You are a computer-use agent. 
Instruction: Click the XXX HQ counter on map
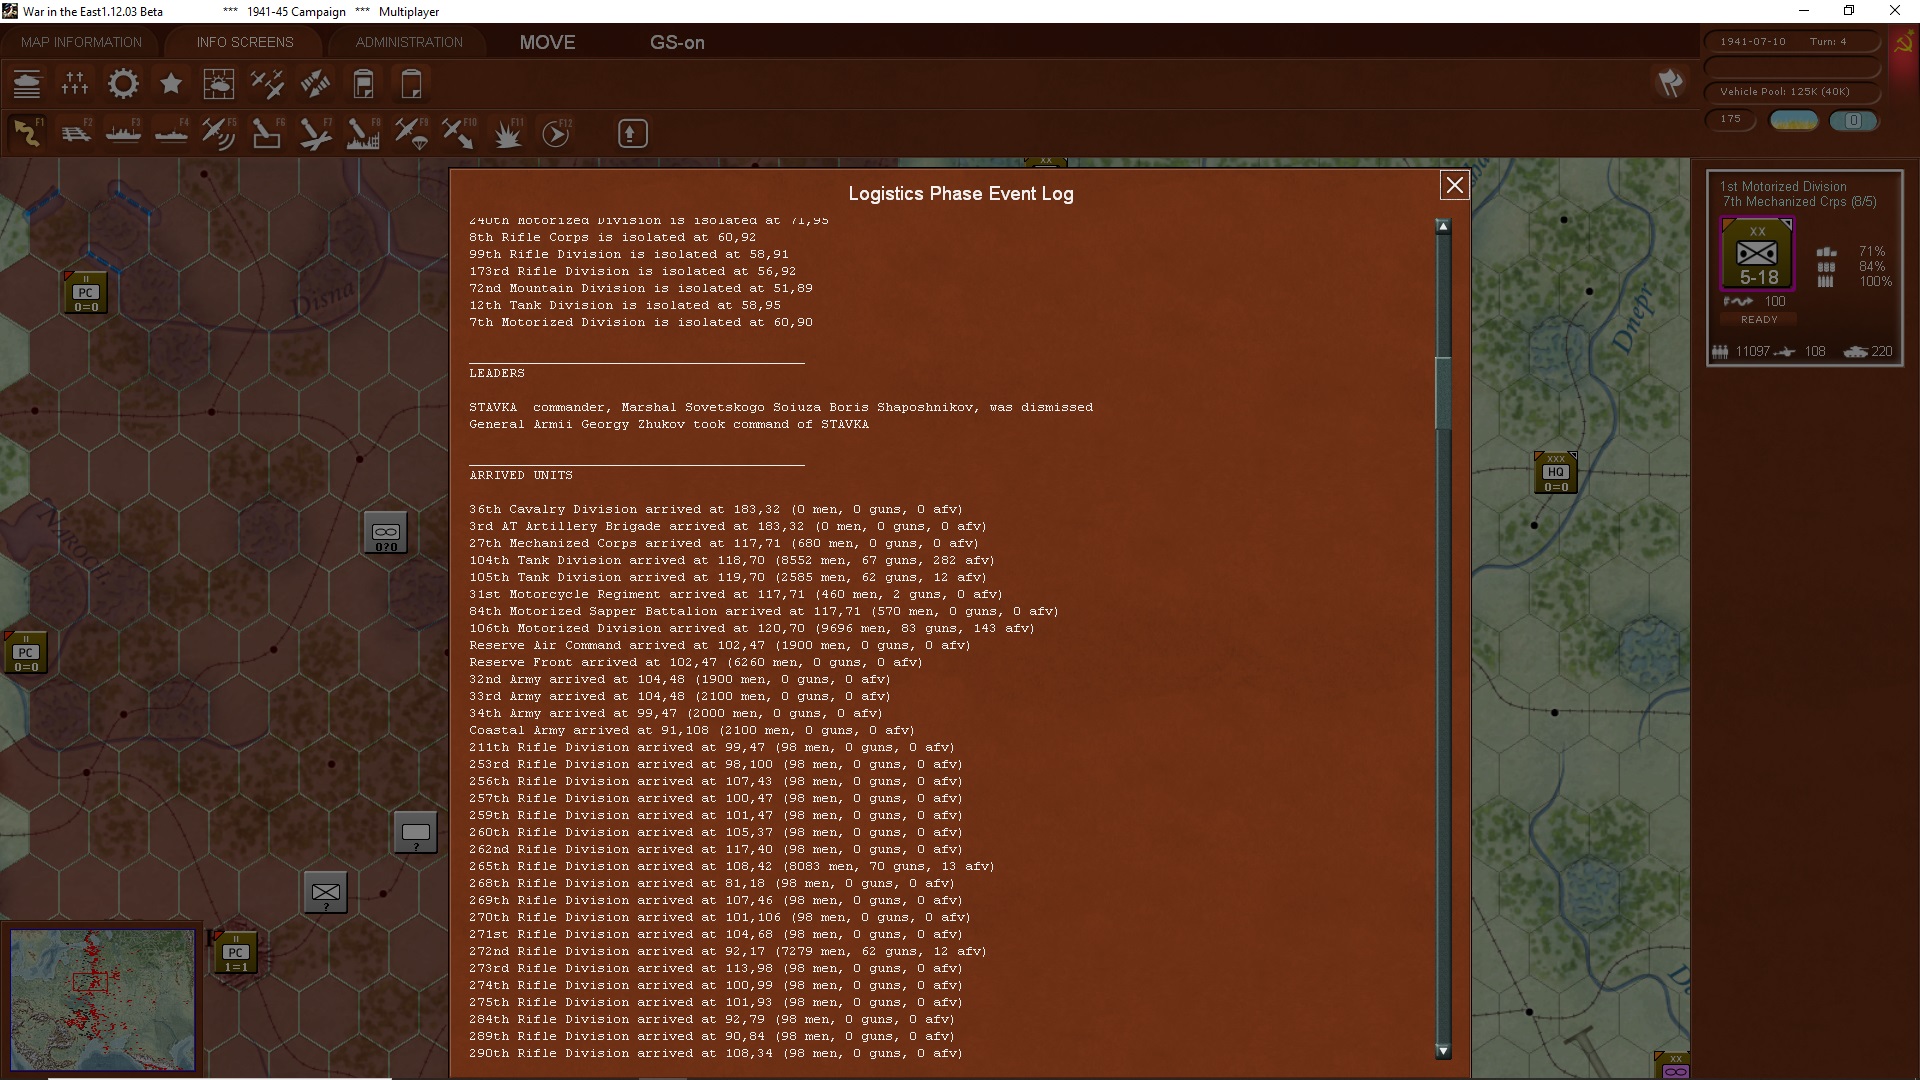click(1555, 472)
